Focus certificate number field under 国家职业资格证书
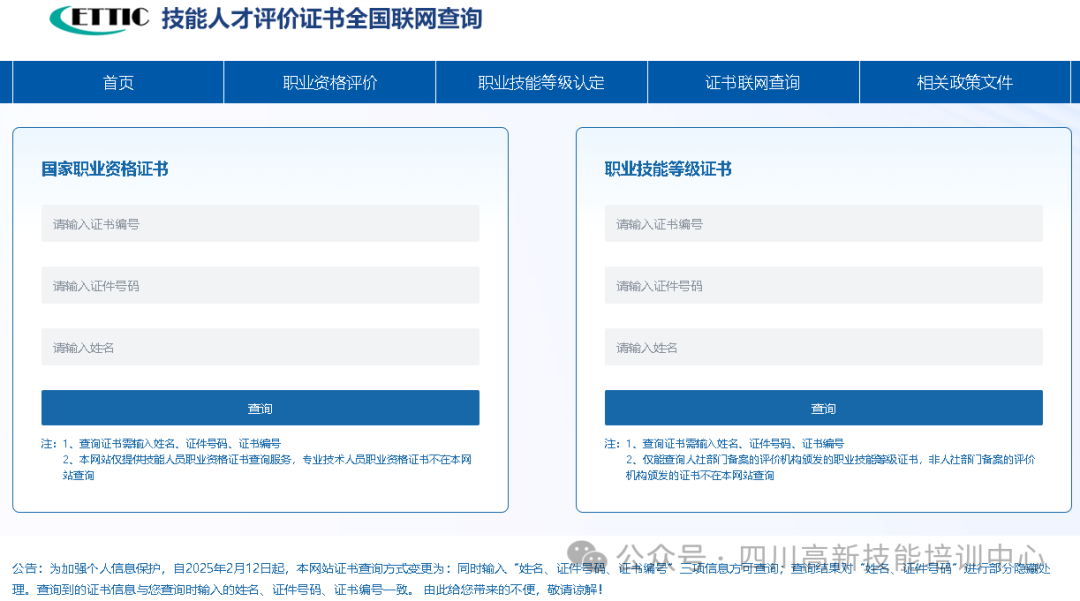This screenshot has width=1080, height=601. click(x=260, y=224)
